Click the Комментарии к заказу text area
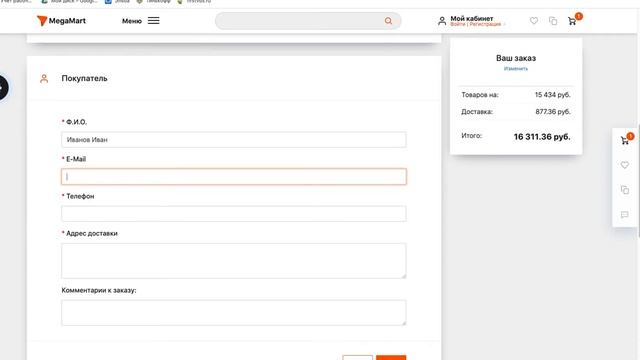 pos(233,313)
